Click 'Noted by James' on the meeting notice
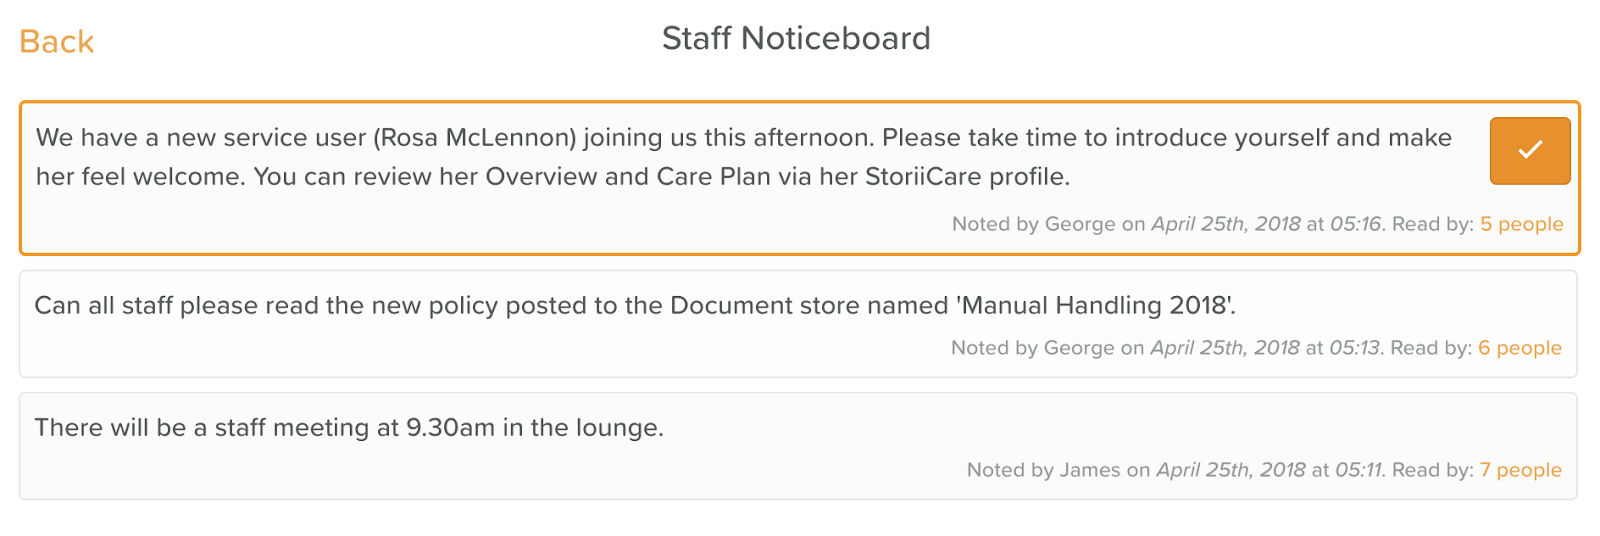Viewport: 1600px width, 536px height. [1043, 470]
